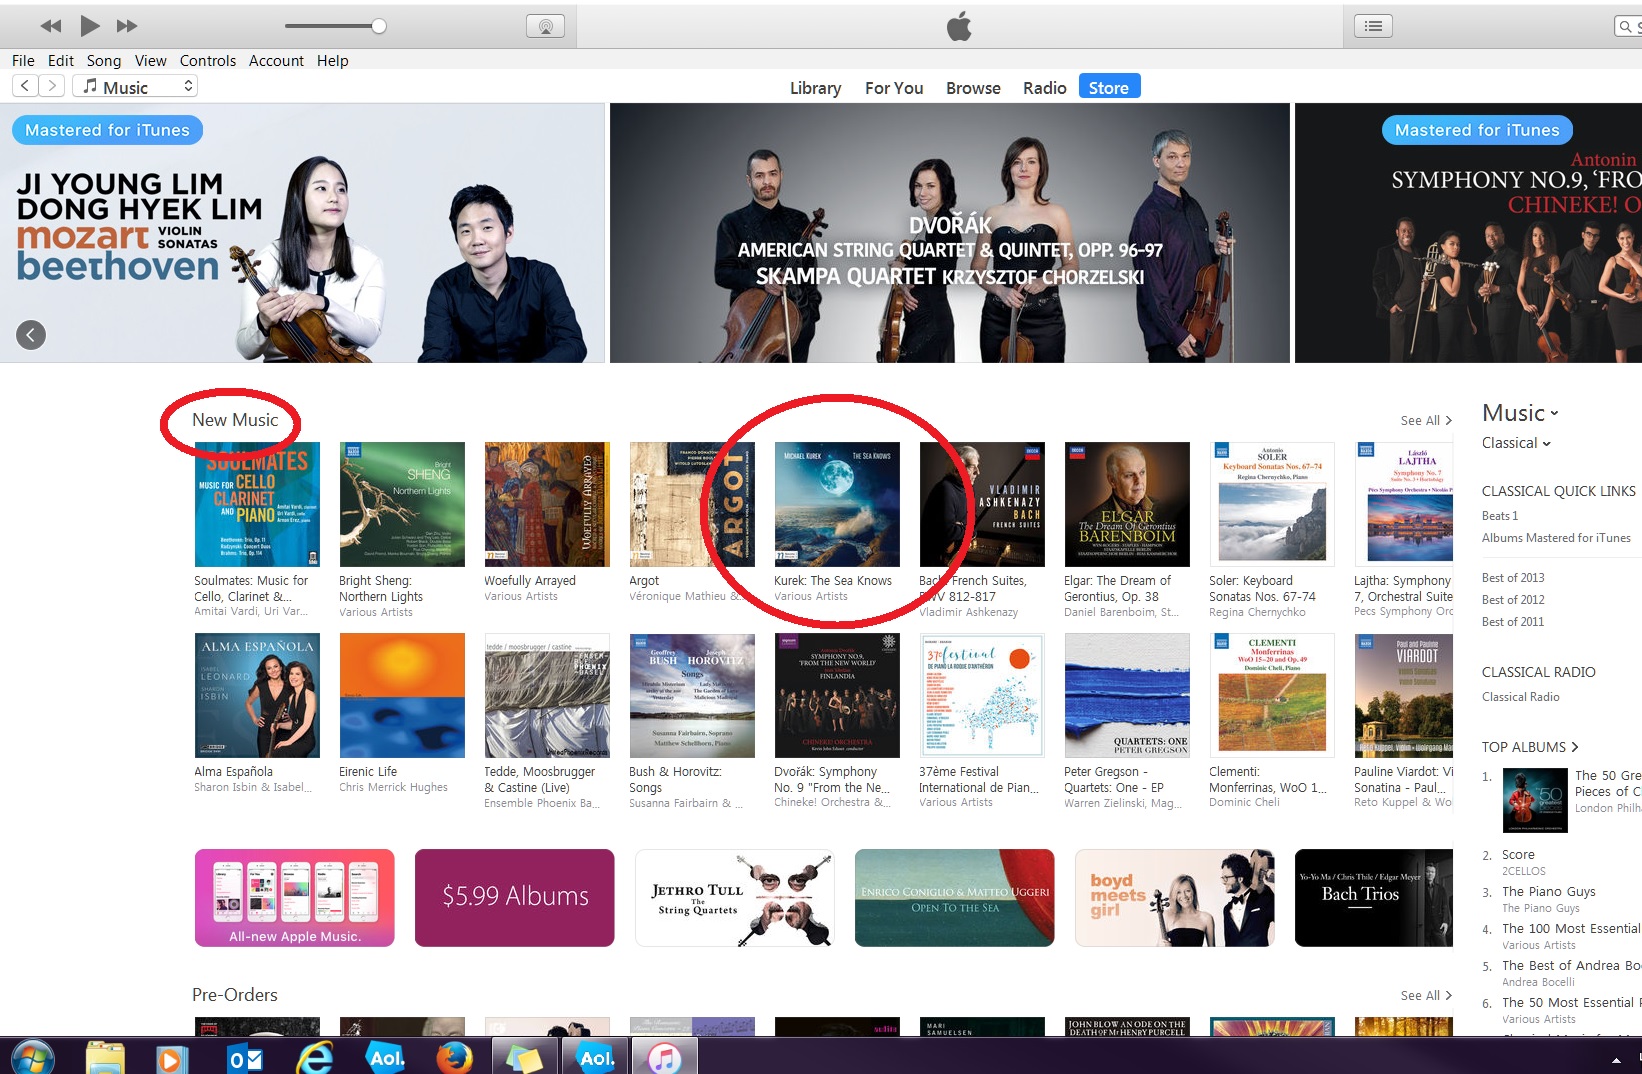Open the Music media type dropdown

click(x=135, y=87)
